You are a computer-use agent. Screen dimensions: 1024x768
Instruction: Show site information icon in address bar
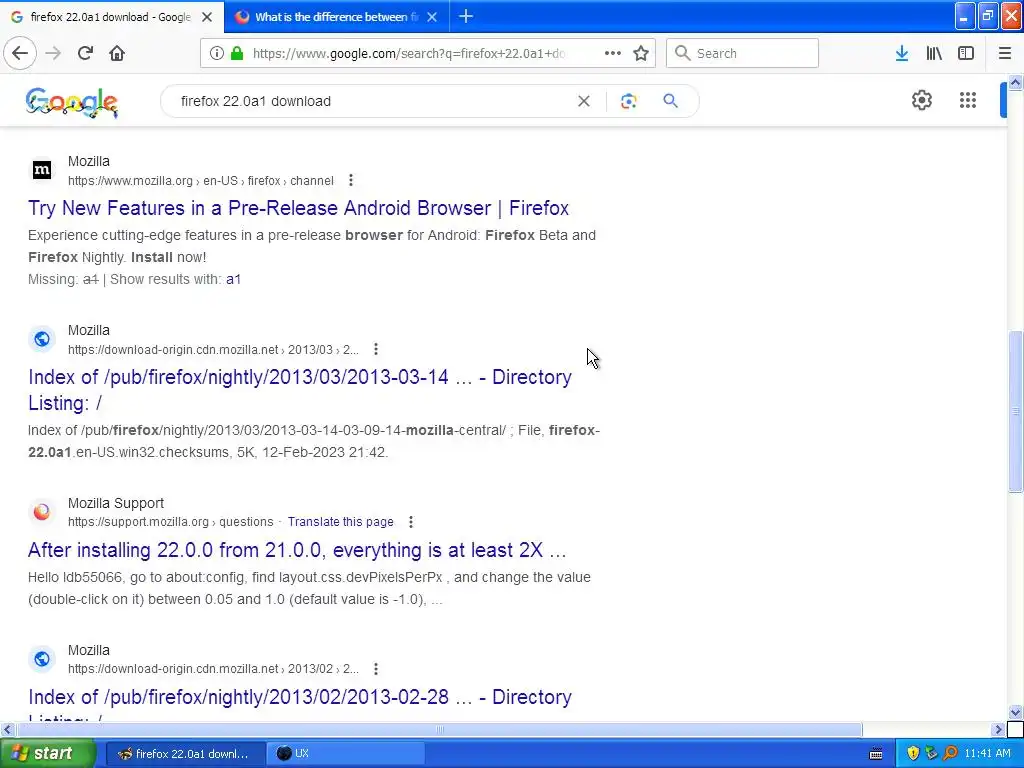point(216,53)
